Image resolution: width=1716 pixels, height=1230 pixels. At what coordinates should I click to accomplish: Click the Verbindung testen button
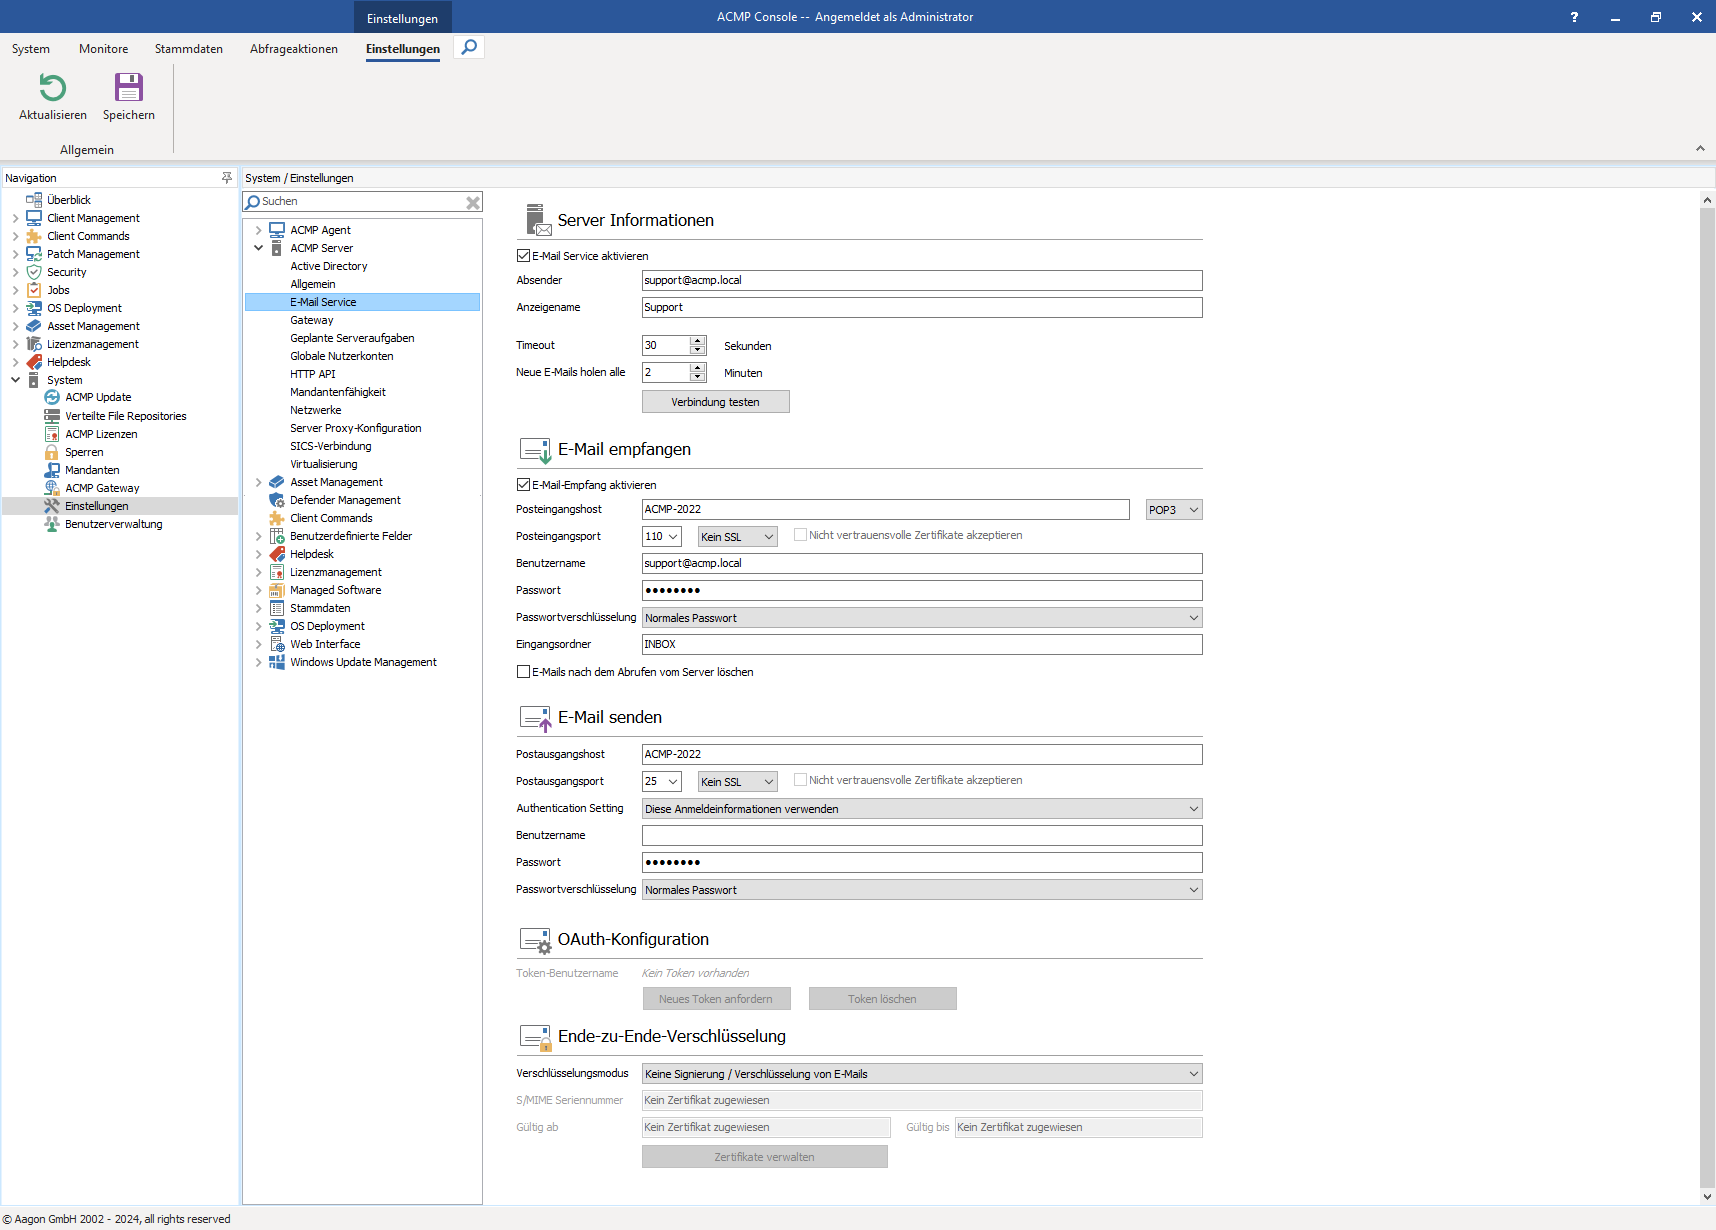(x=715, y=401)
